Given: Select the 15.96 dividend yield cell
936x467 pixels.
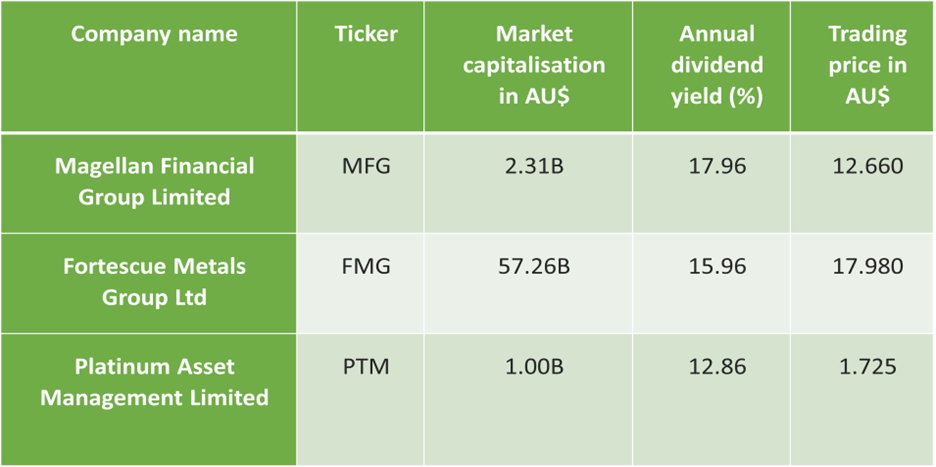Looking at the screenshot, I should coord(711,283).
